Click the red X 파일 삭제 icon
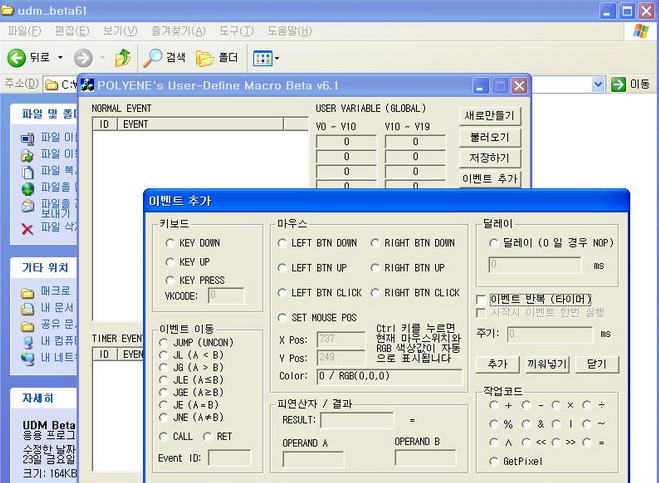The width and height of the screenshot is (659, 483). [27, 229]
